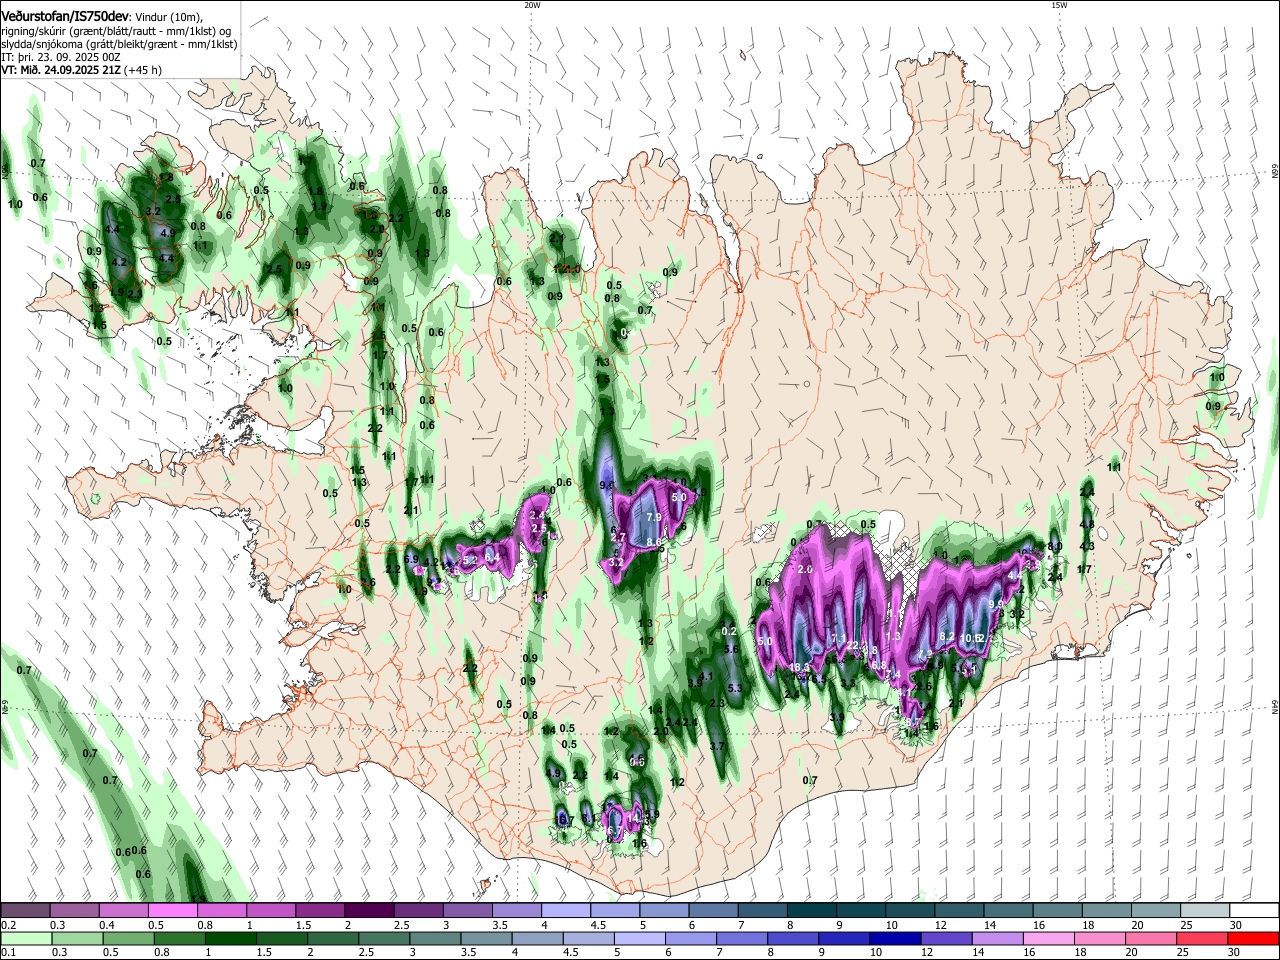Screen dimensions: 1280x960
Task: Click the '9.6' precipitation value on the map
Action: [606, 485]
